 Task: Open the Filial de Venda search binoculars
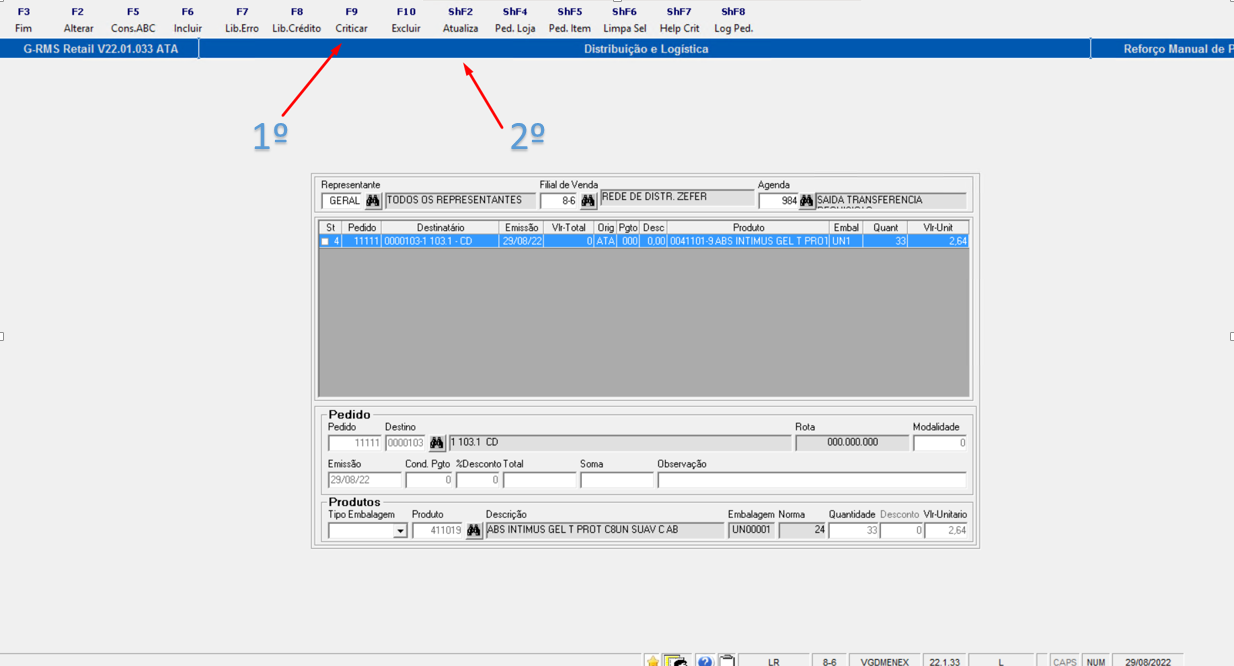pos(588,200)
